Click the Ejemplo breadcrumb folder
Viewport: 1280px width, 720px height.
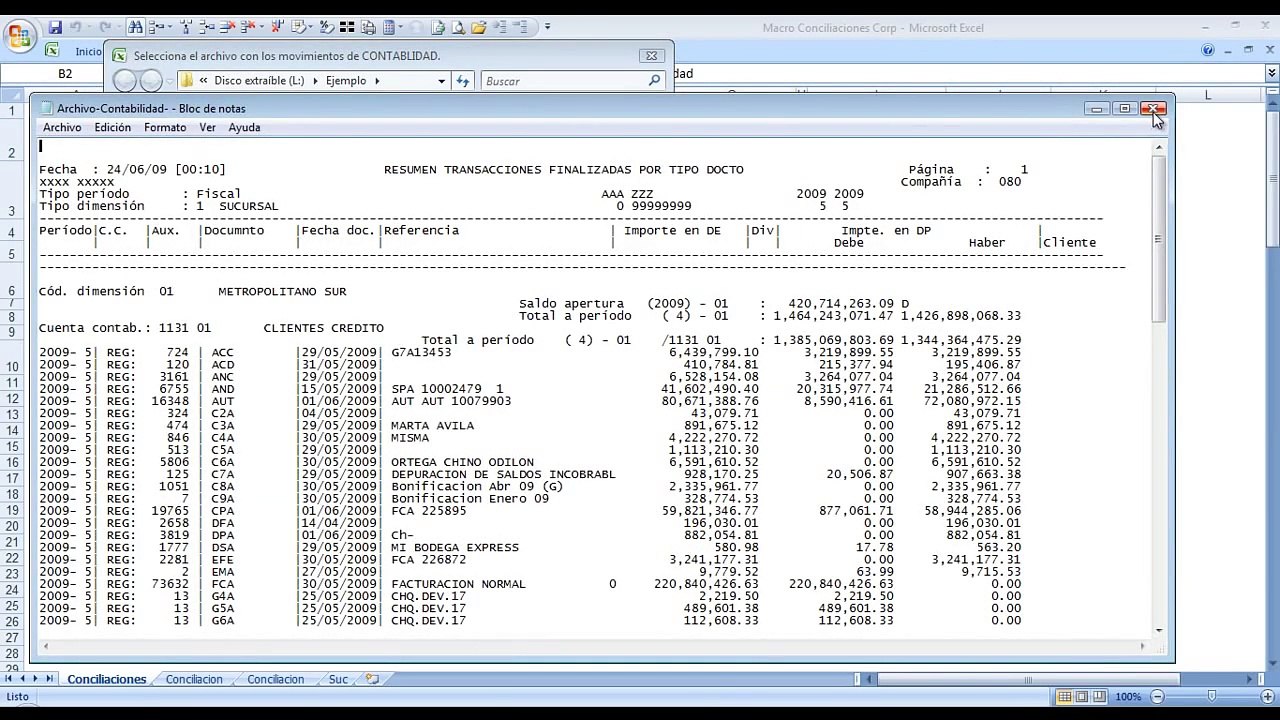346,81
